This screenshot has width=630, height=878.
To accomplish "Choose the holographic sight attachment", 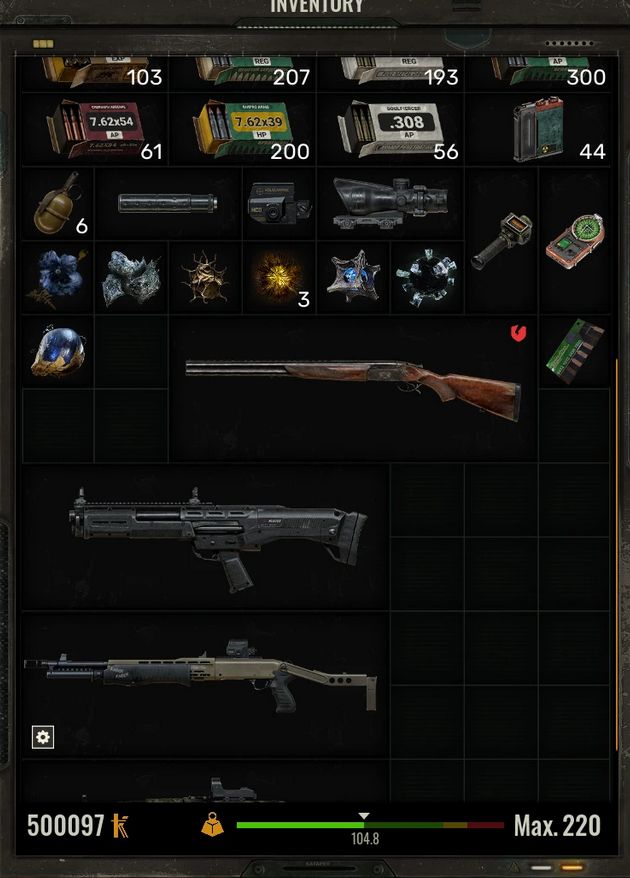I will click(x=279, y=204).
